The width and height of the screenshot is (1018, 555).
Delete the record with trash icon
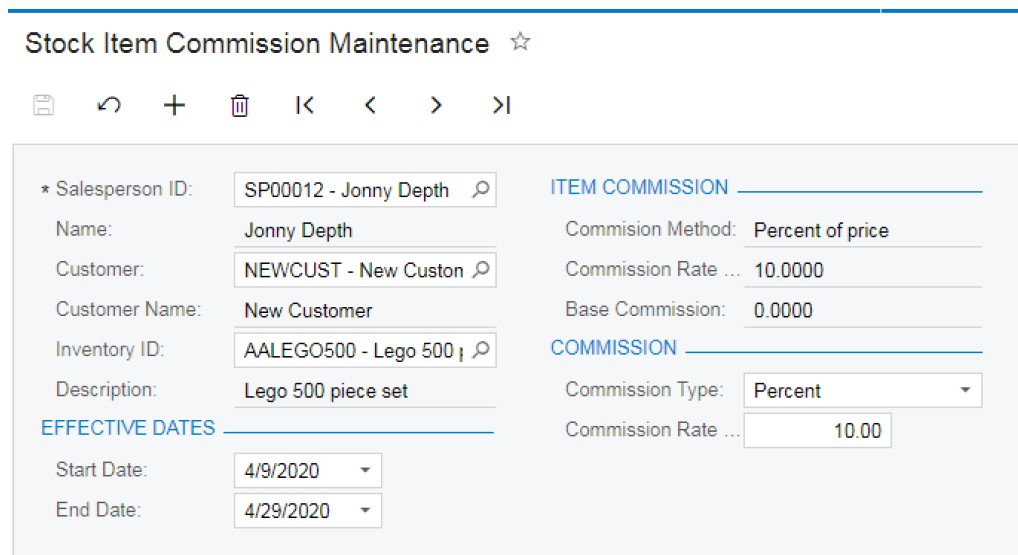click(x=240, y=105)
